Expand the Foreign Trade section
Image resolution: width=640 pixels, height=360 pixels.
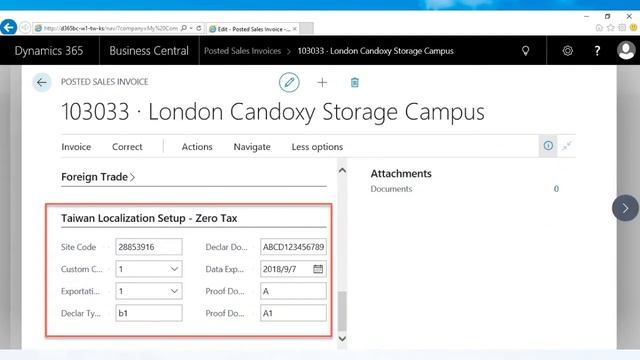98,177
